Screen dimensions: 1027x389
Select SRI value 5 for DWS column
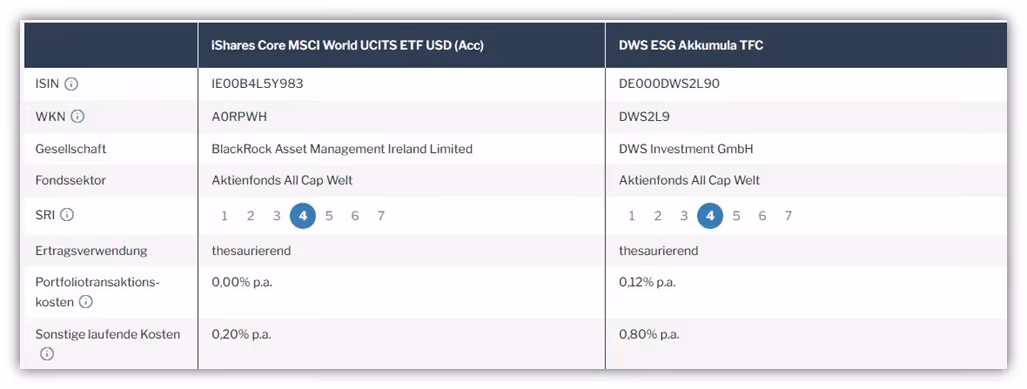coord(736,216)
